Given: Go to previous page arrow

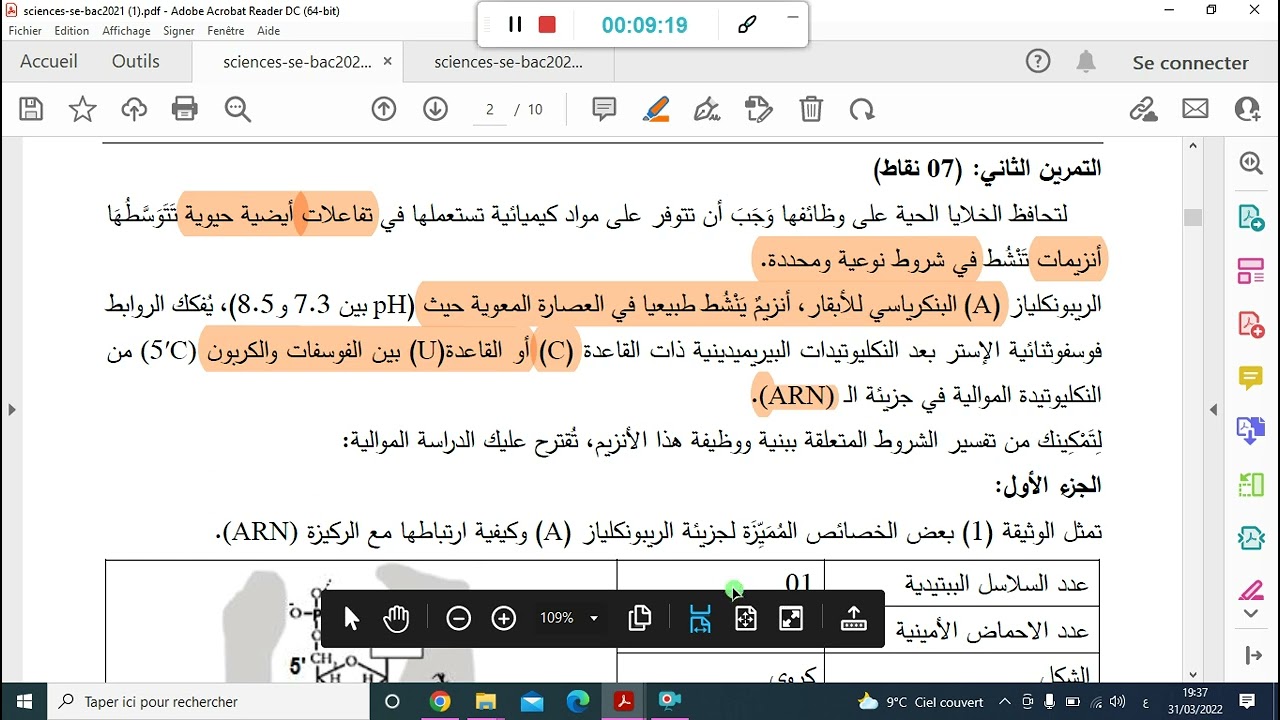Looking at the screenshot, I should click(x=384, y=109).
